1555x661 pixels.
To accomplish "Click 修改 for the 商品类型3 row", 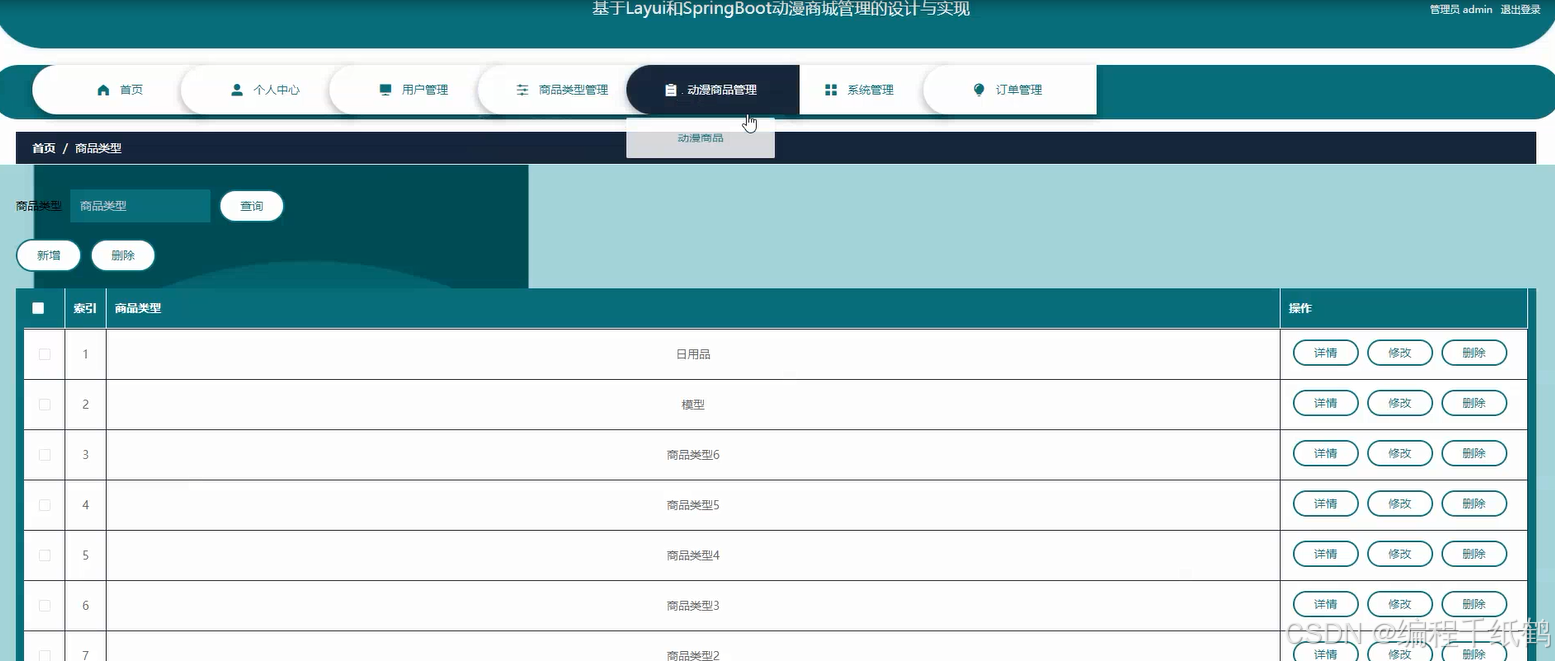I will click(x=1400, y=604).
